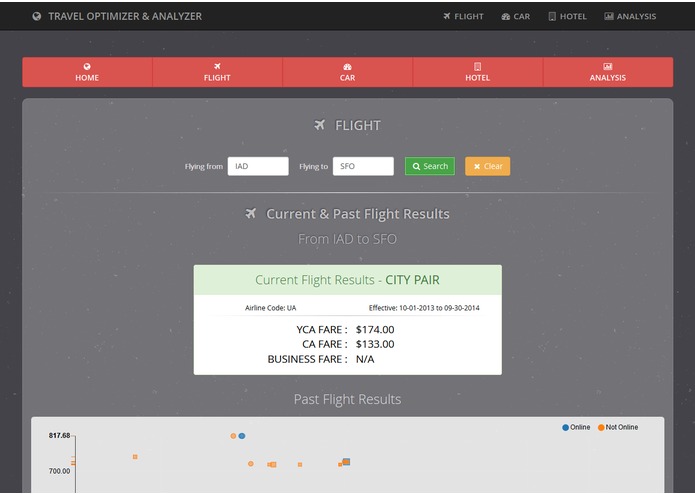
Task: Select the FLIGHT tab in red bar
Action: (217, 72)
